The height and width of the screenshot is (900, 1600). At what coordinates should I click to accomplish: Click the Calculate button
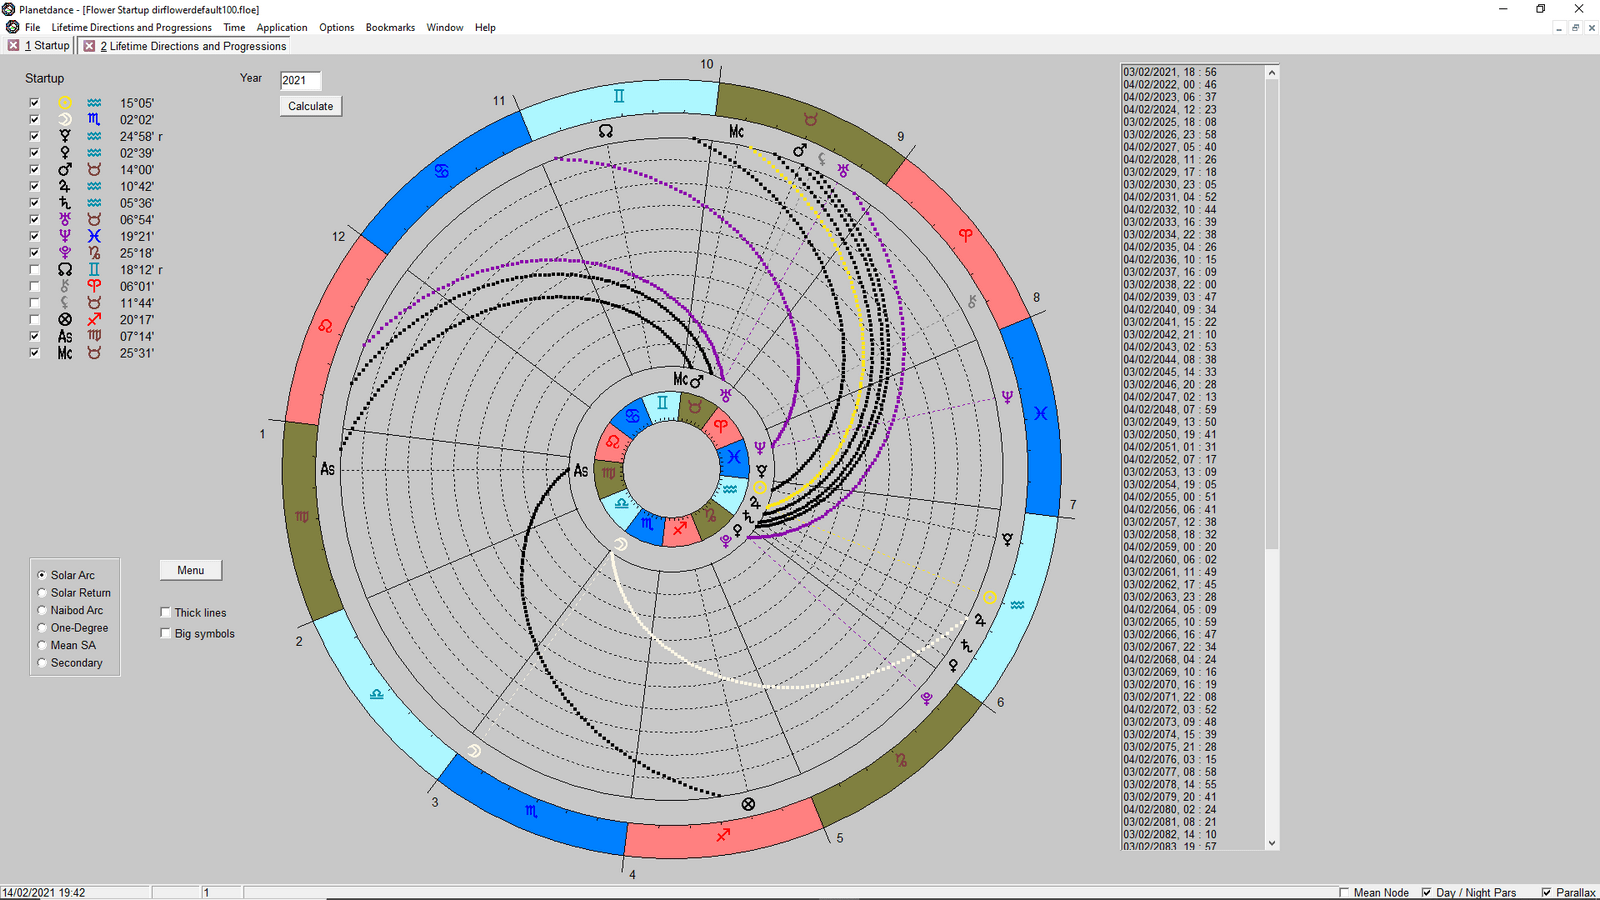pos(310,105)
